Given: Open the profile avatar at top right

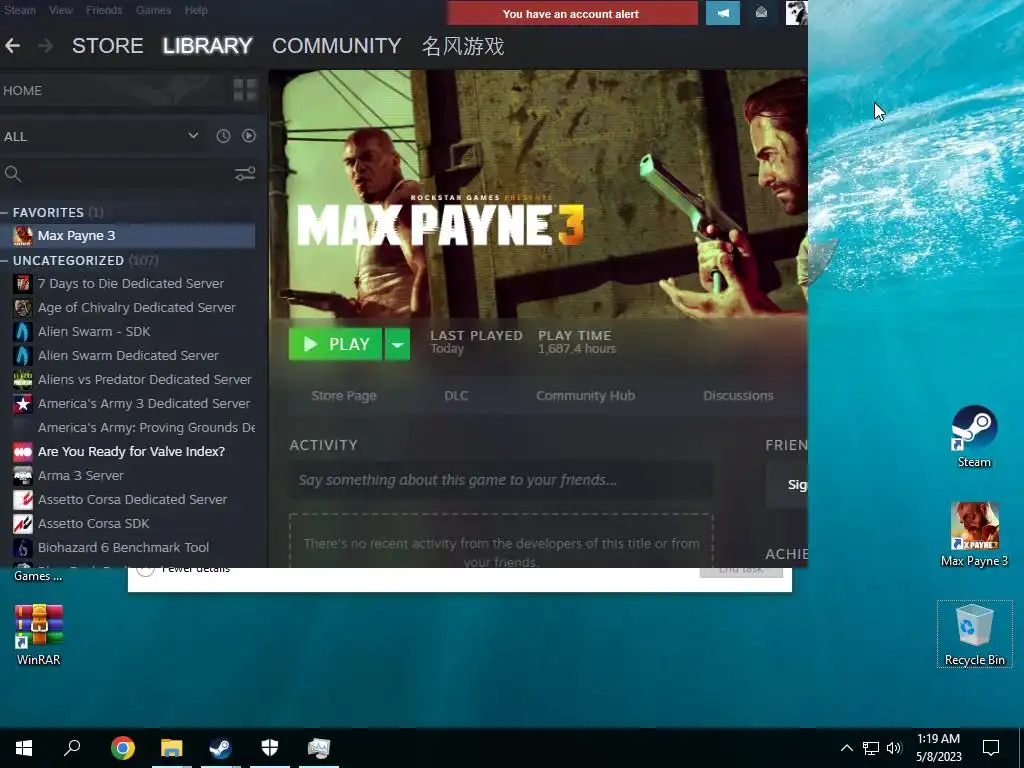Looking at the screenshot, I should 796,13.
